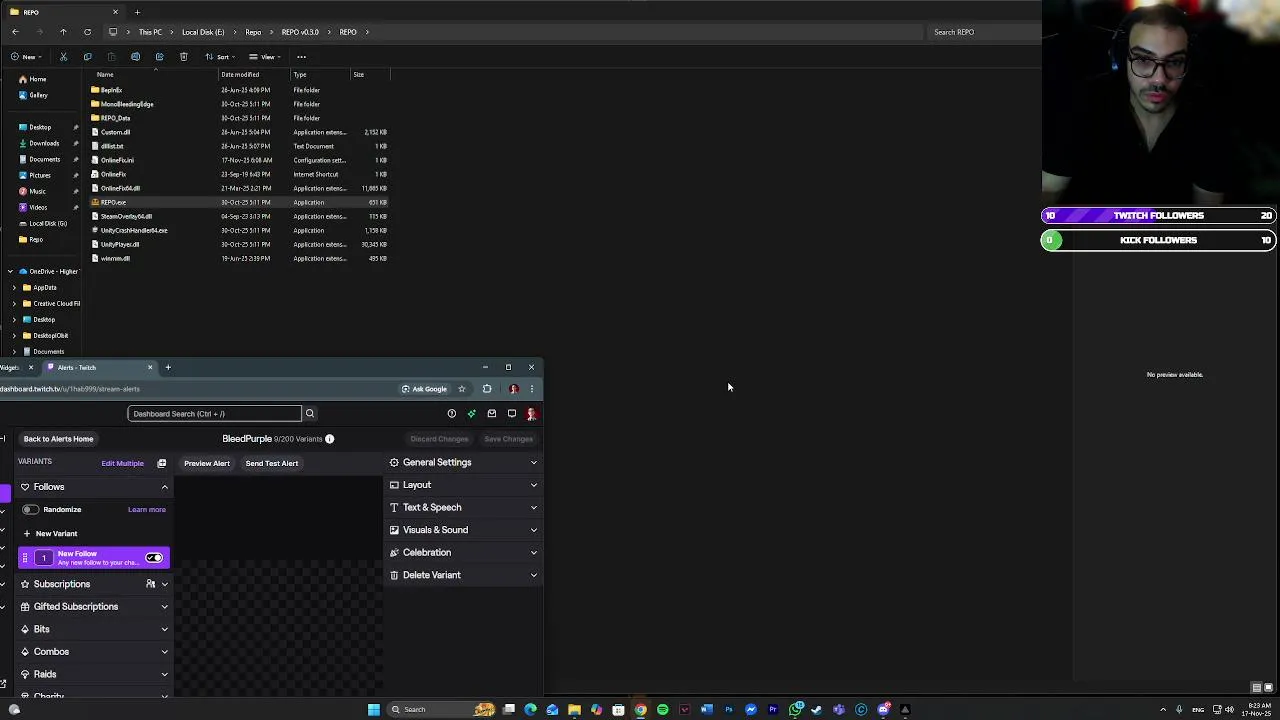Image resolution: width=1280 pixels, height=720 pixels.
Task: Open Steam from the taskbar
Action: click(x=817, y=710)
